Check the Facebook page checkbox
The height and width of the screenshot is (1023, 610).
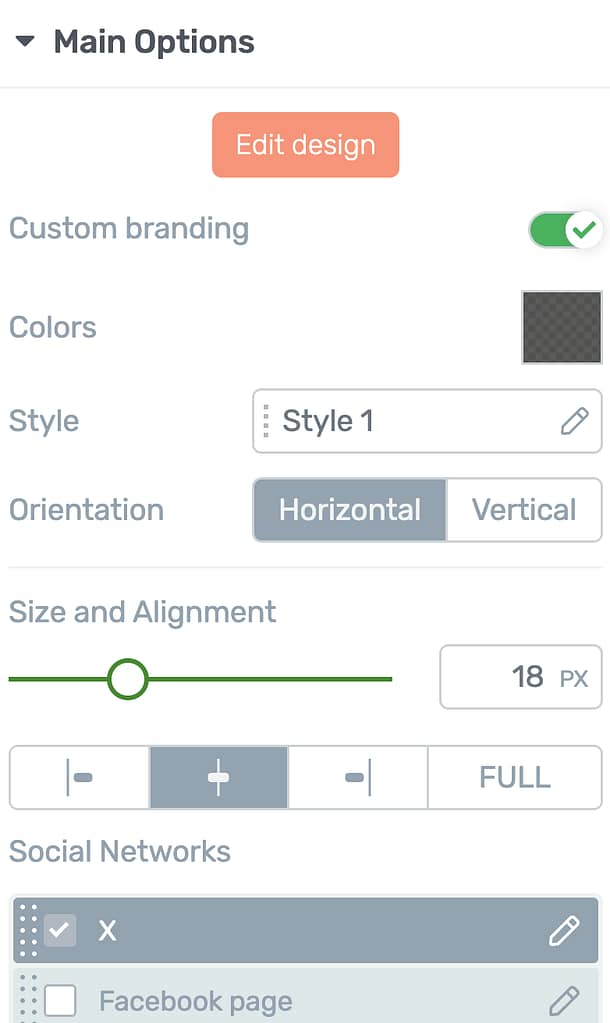pyautogui.click(x=60, y=1001)
